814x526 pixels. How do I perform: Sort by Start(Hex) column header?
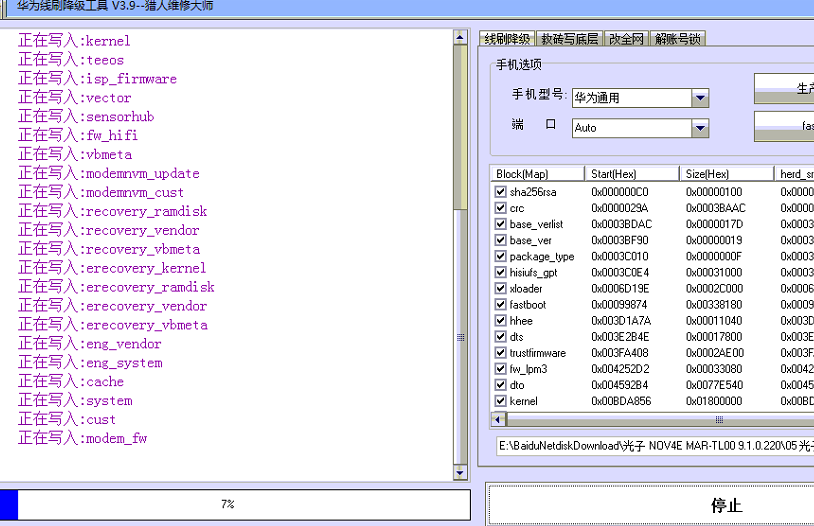(x=632, y=174)
